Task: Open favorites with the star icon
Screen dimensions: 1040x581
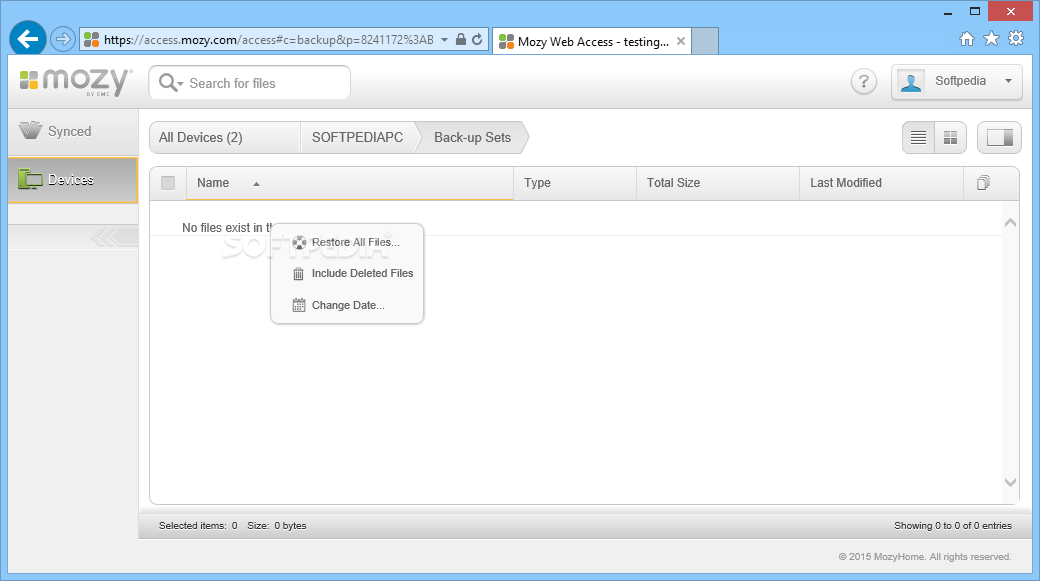Action: click(991, 38)
